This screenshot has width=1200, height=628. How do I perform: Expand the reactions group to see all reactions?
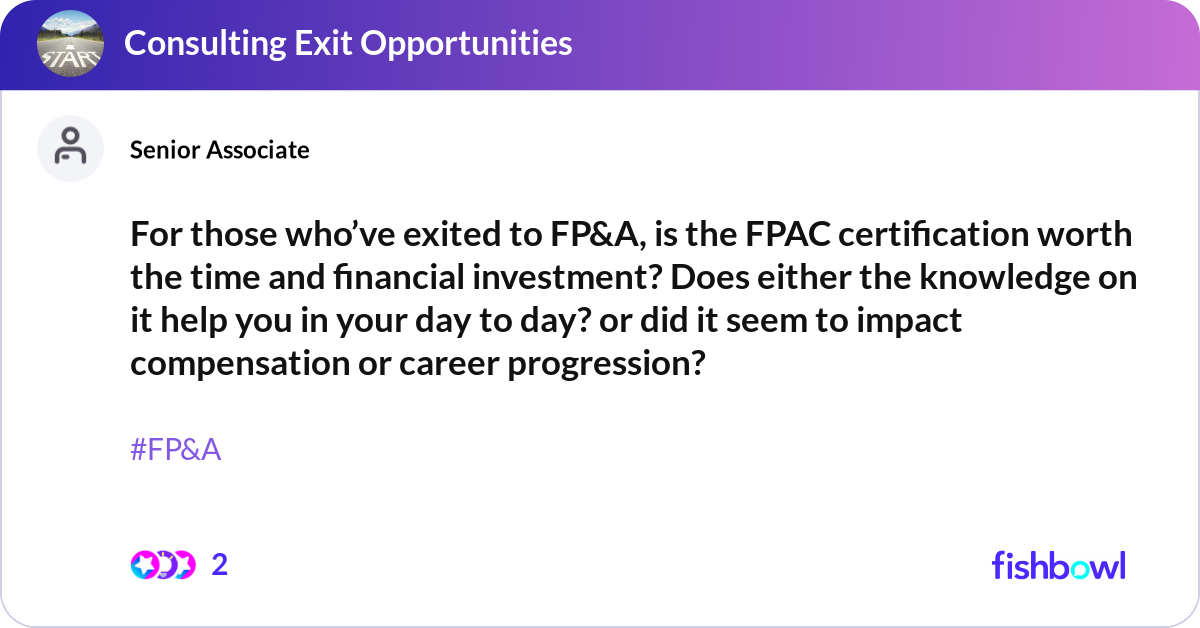tap(164, 565)
